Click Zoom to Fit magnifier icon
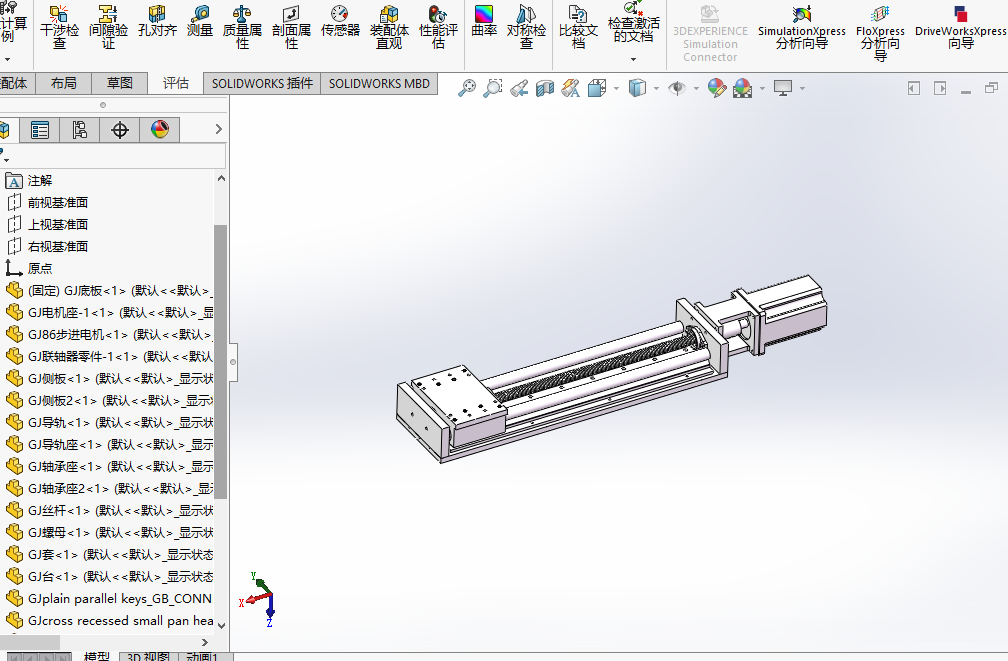The image size is (1008, 661). click(x=467, y=88)
